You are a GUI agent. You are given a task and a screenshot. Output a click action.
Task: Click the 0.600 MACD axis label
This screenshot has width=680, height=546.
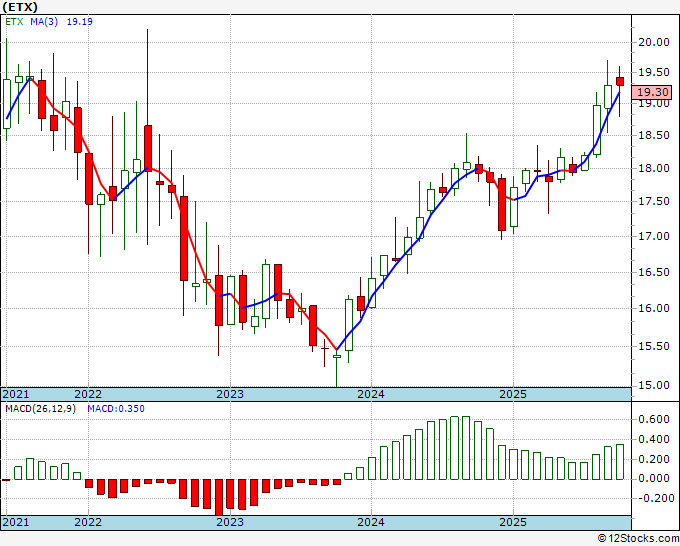click(654, 419)
